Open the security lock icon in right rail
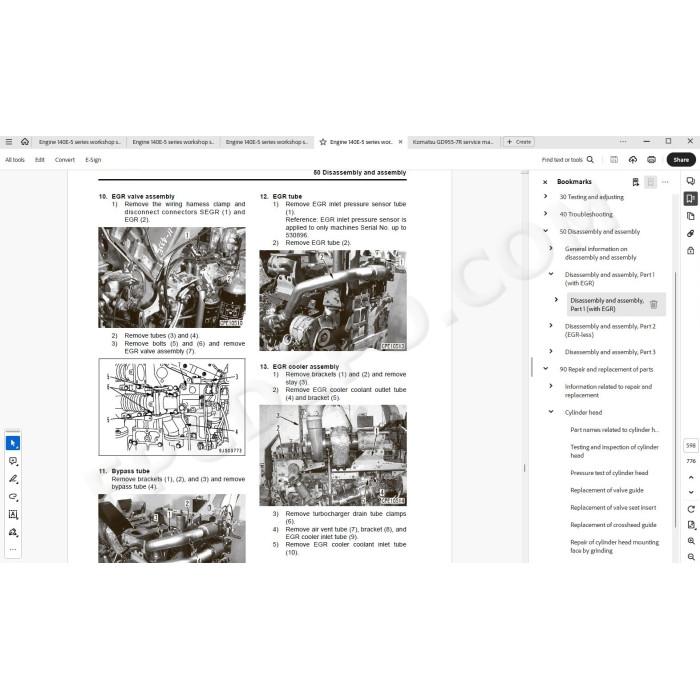The height and width of the screenshot is (700, 700). pyautogui.click(x=691, y=250)
